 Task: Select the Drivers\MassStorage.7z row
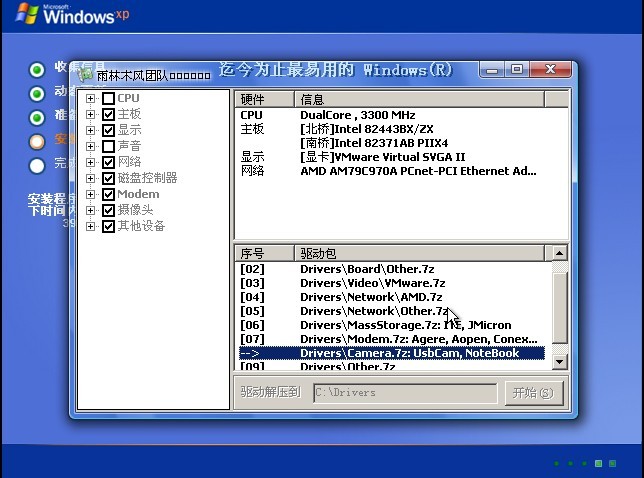click(392, 325)
